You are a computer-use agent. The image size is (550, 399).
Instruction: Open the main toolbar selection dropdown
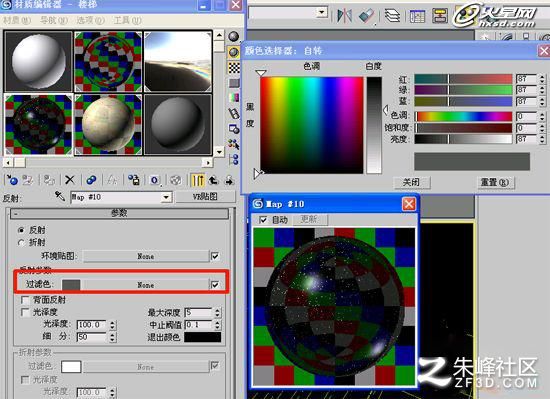(x=321, y=13)
